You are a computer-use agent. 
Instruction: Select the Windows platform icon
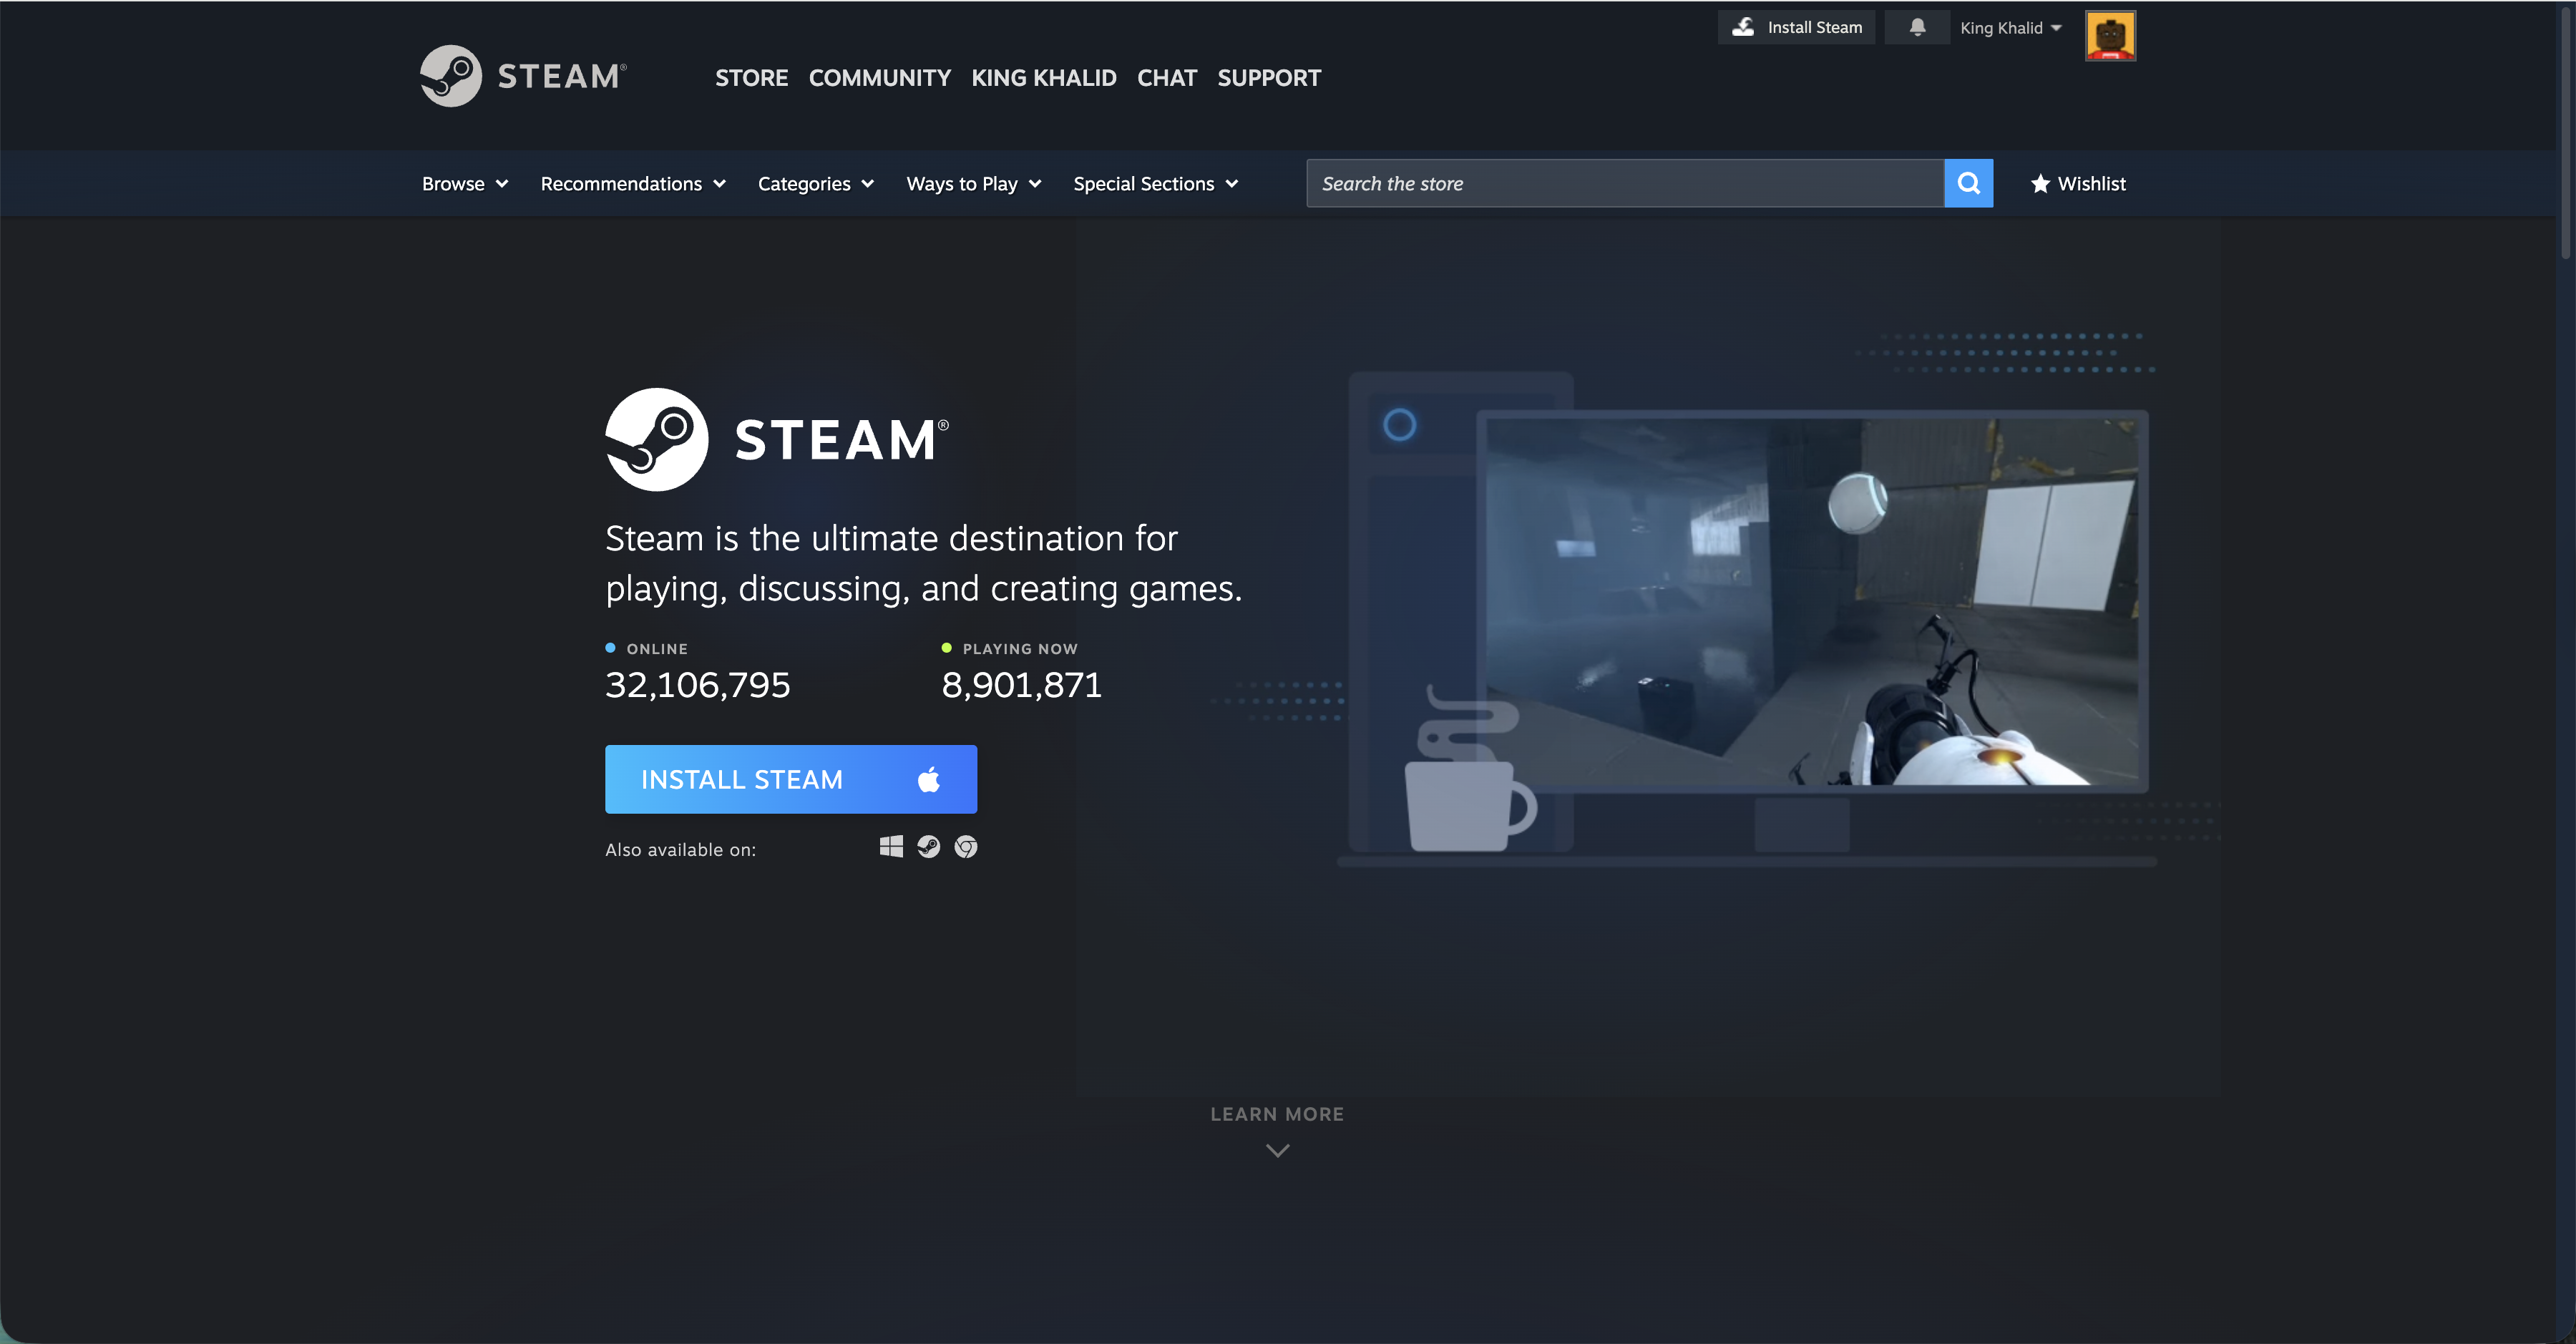tap(891, 847)
